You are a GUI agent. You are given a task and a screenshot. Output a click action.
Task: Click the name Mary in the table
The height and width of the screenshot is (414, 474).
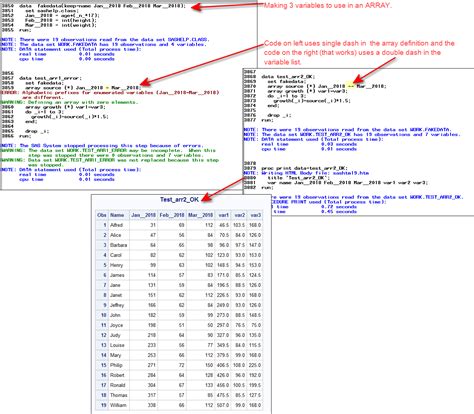(115, 355)
